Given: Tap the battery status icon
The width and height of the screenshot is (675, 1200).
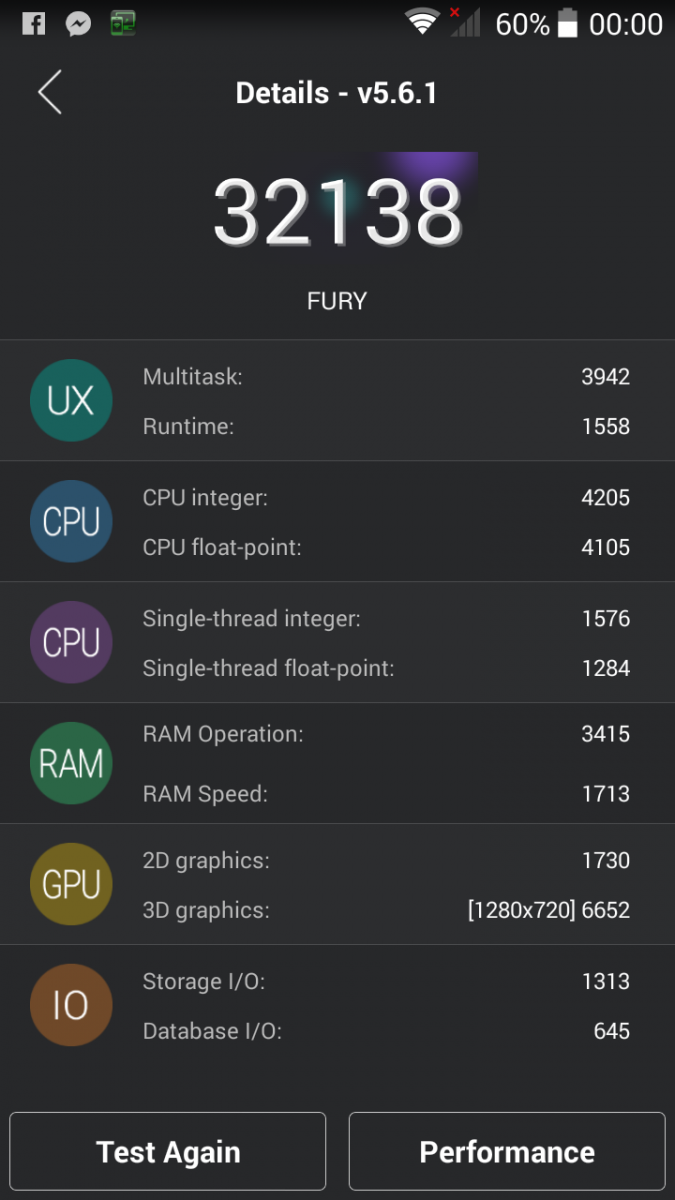Looking at the screenshot, I should point(568,23).
